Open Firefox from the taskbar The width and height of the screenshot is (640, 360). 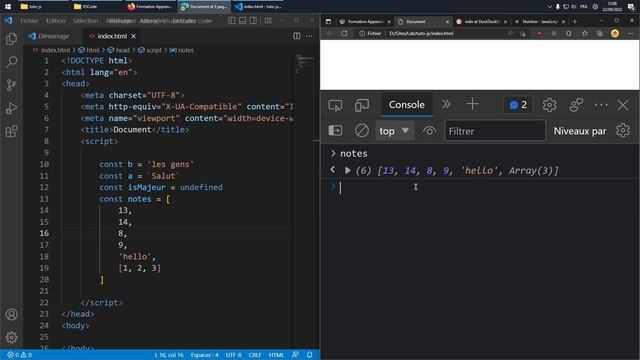[x=150, y=7]
